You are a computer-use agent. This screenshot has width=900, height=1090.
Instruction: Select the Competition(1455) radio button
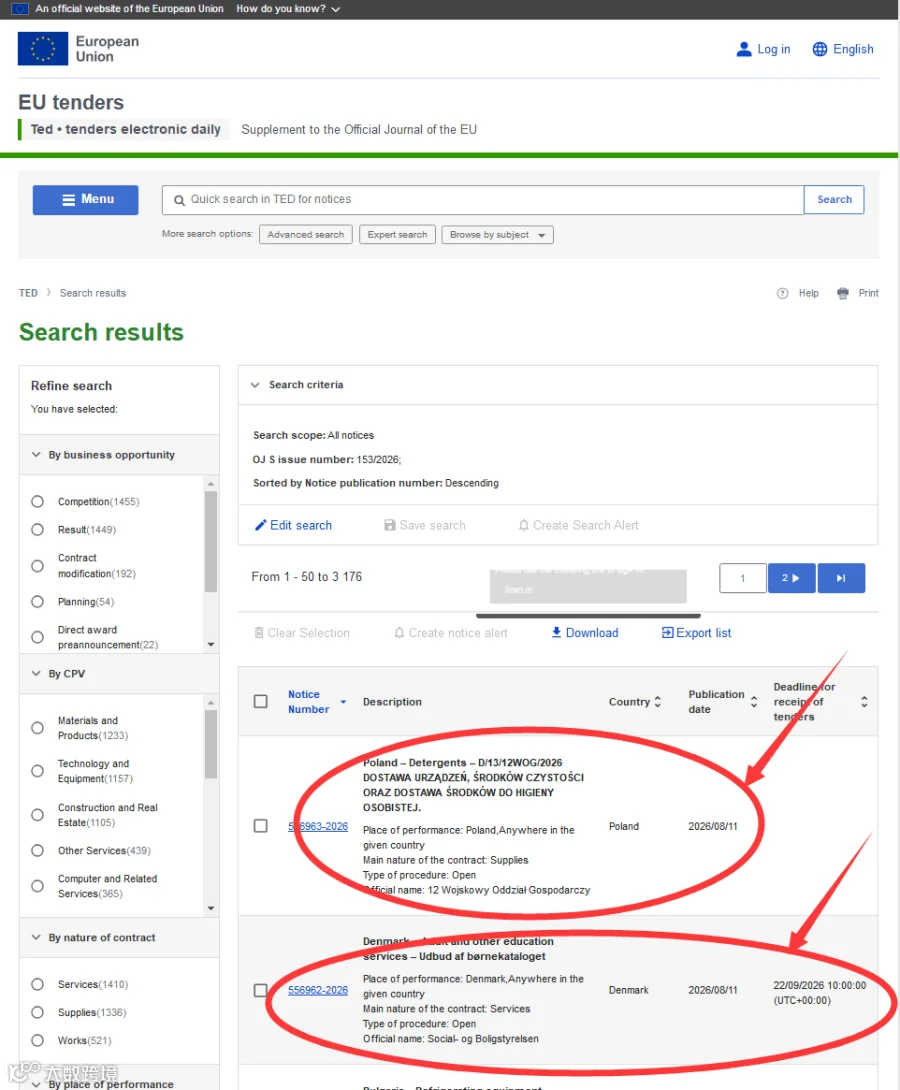pos(38,502)
